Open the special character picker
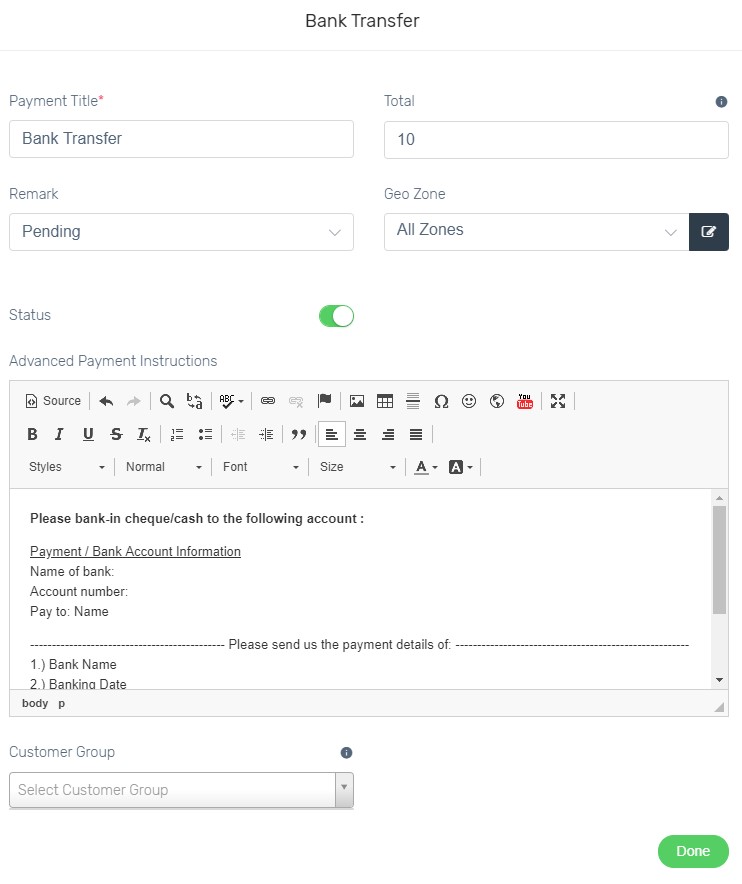Screen dimensions: 742x884 tap(441, 401)
